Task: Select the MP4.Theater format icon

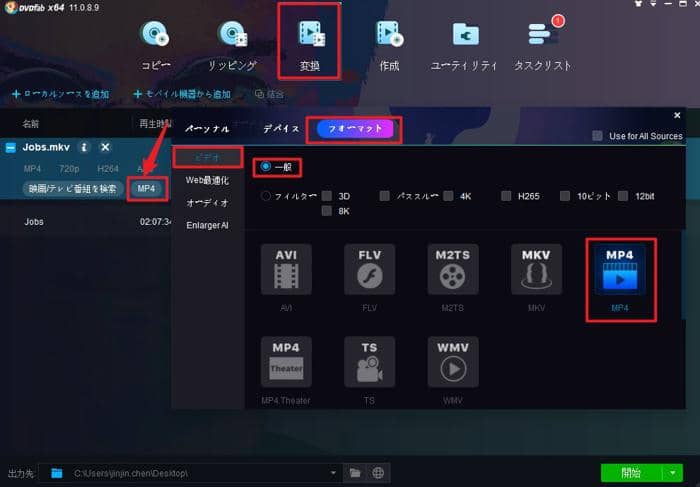Action: tap(286, 362)
